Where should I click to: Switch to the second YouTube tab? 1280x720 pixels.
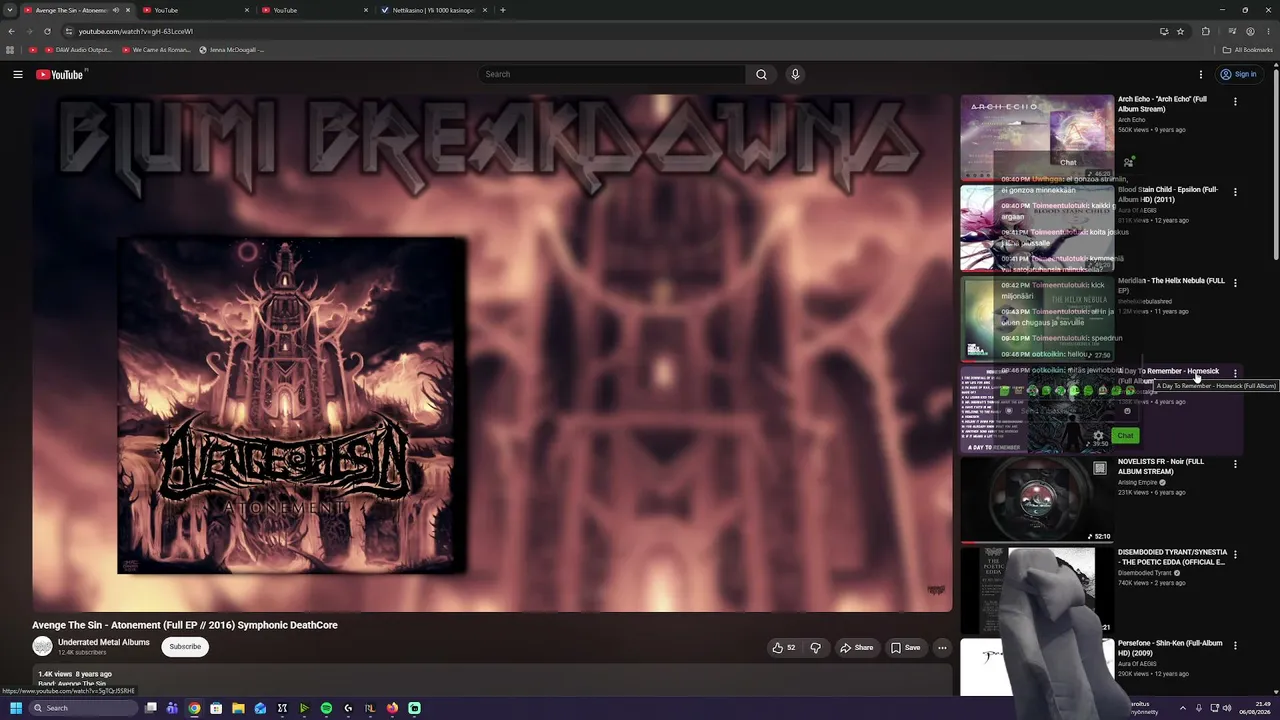coord(196,10)
